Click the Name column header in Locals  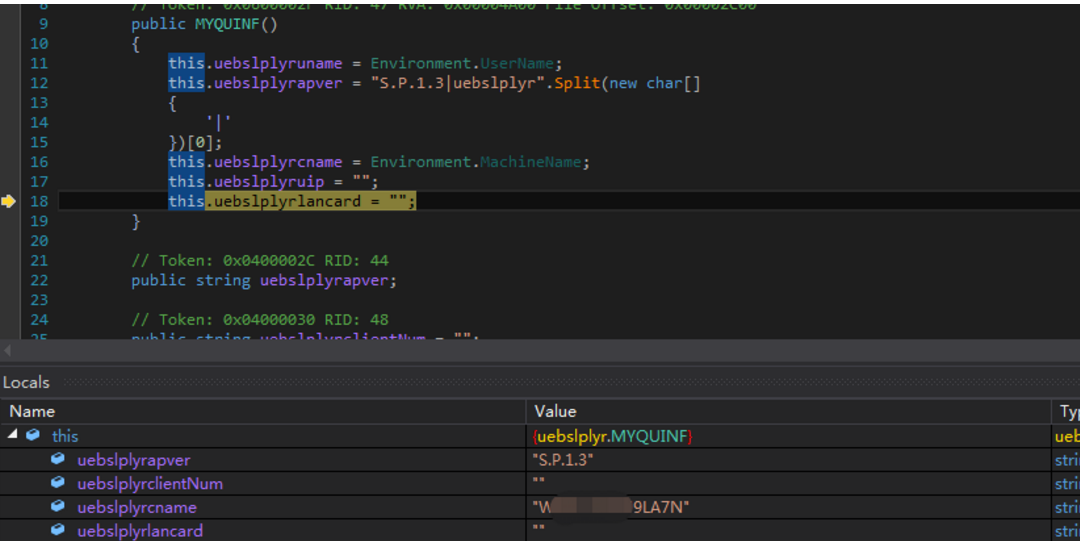point(32,411)
